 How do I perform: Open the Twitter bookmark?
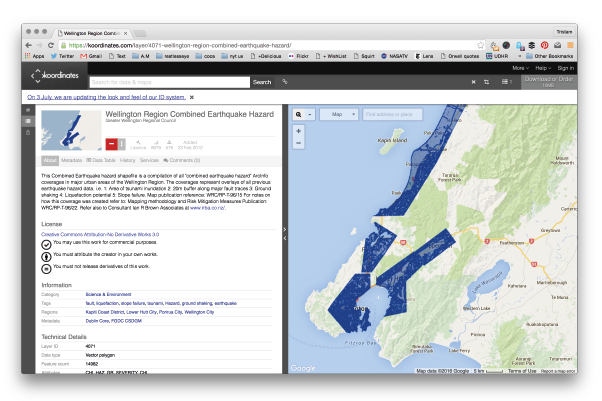tap(63, 56)
